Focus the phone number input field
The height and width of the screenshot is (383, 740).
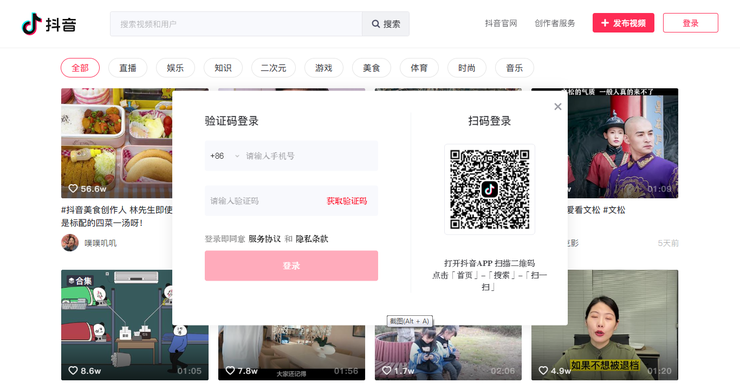(310, 156)
